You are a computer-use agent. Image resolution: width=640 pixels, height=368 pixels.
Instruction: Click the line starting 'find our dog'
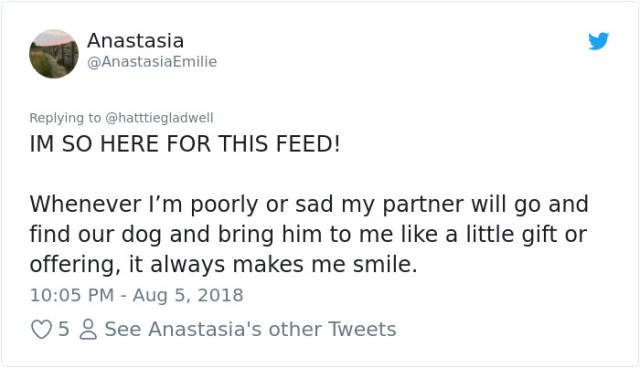308,234
